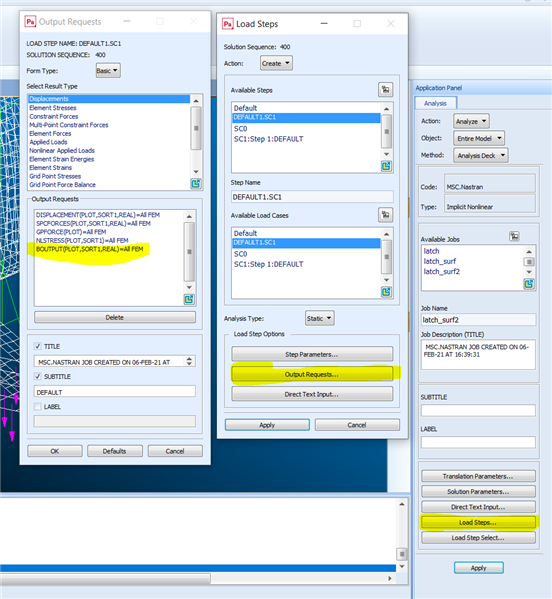
Task: Open the Load Steps form
Action: (x=478, y=522)
